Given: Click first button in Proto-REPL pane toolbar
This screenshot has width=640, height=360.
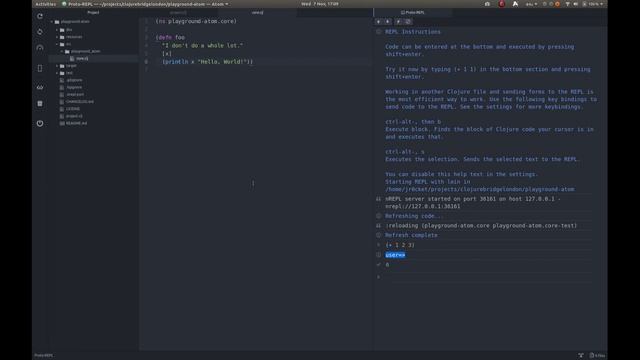Looking at the screenshot, I should (x=378, y=22).
